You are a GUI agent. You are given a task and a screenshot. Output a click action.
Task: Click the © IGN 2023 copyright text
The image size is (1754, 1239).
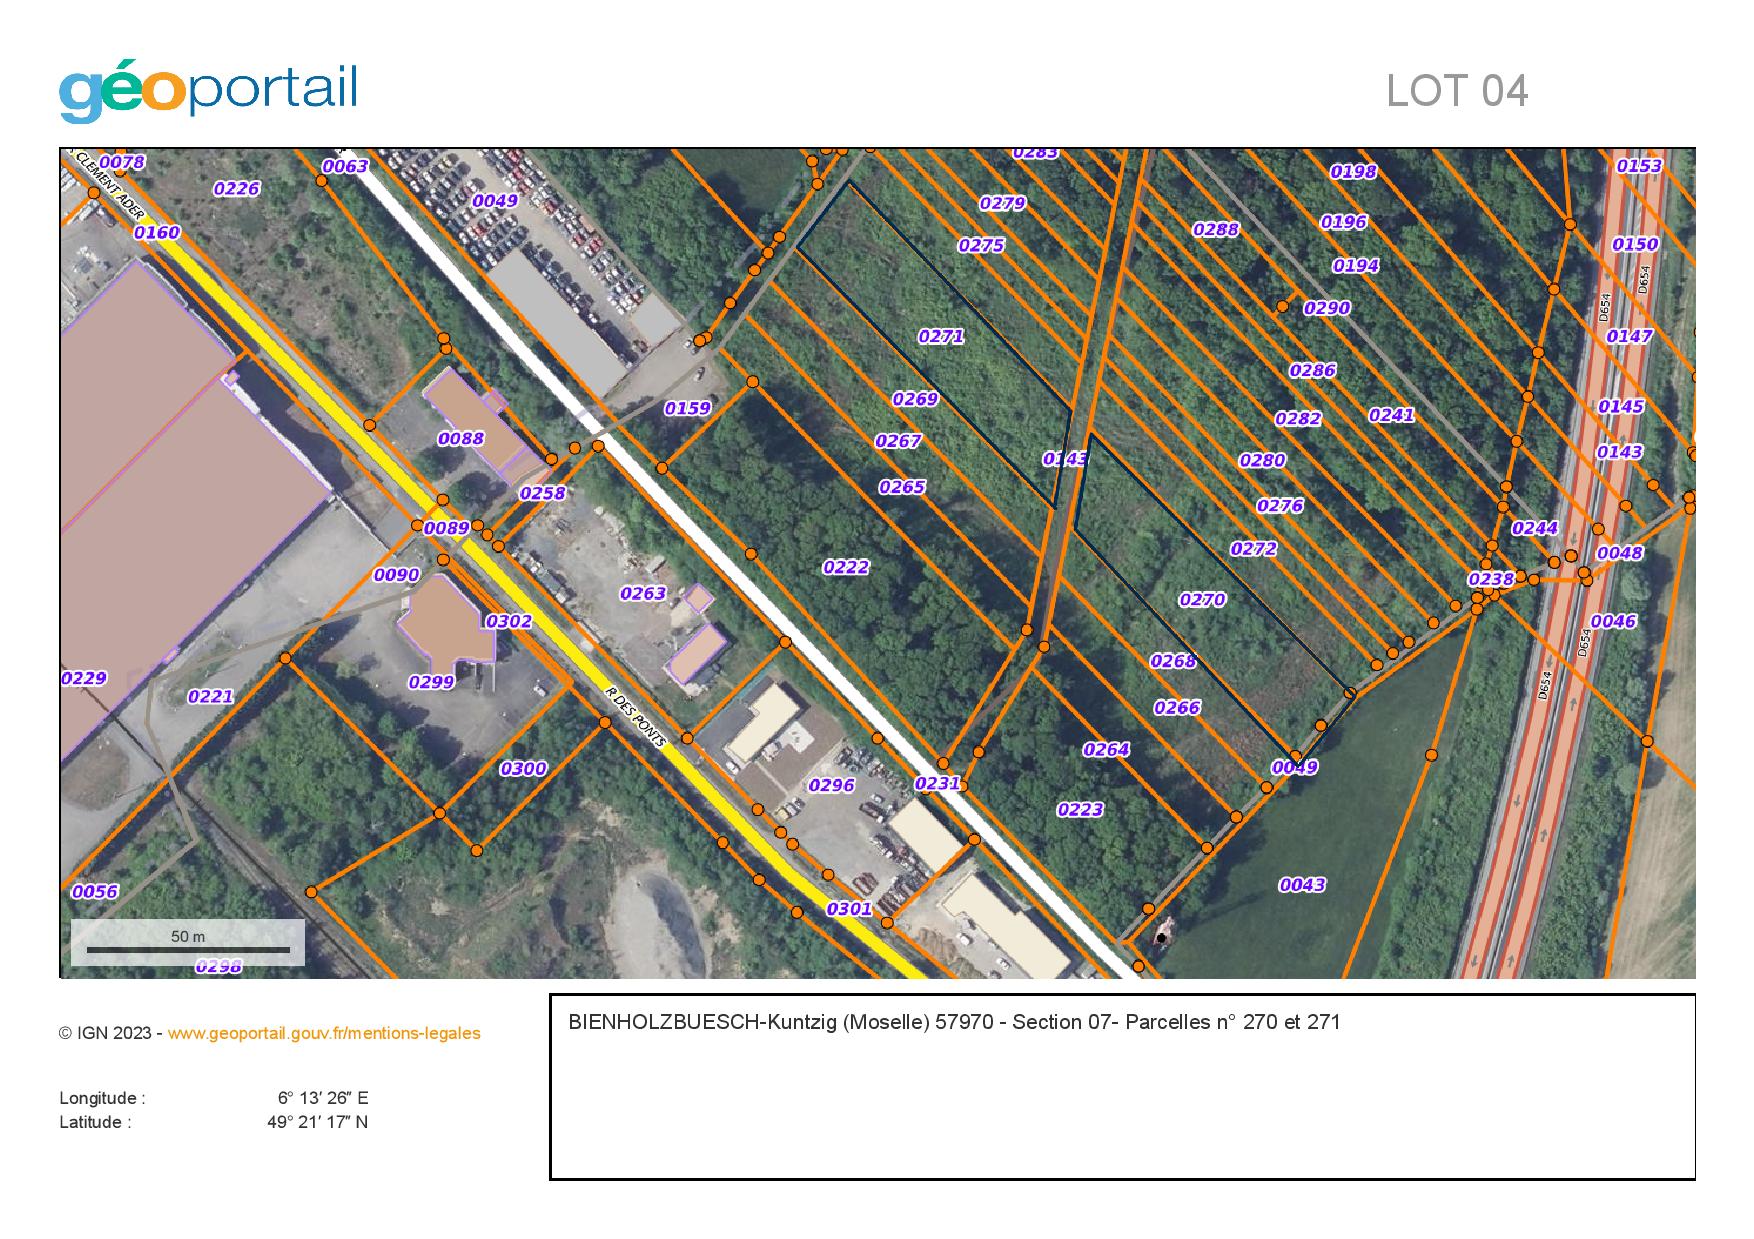(105, 1033)
